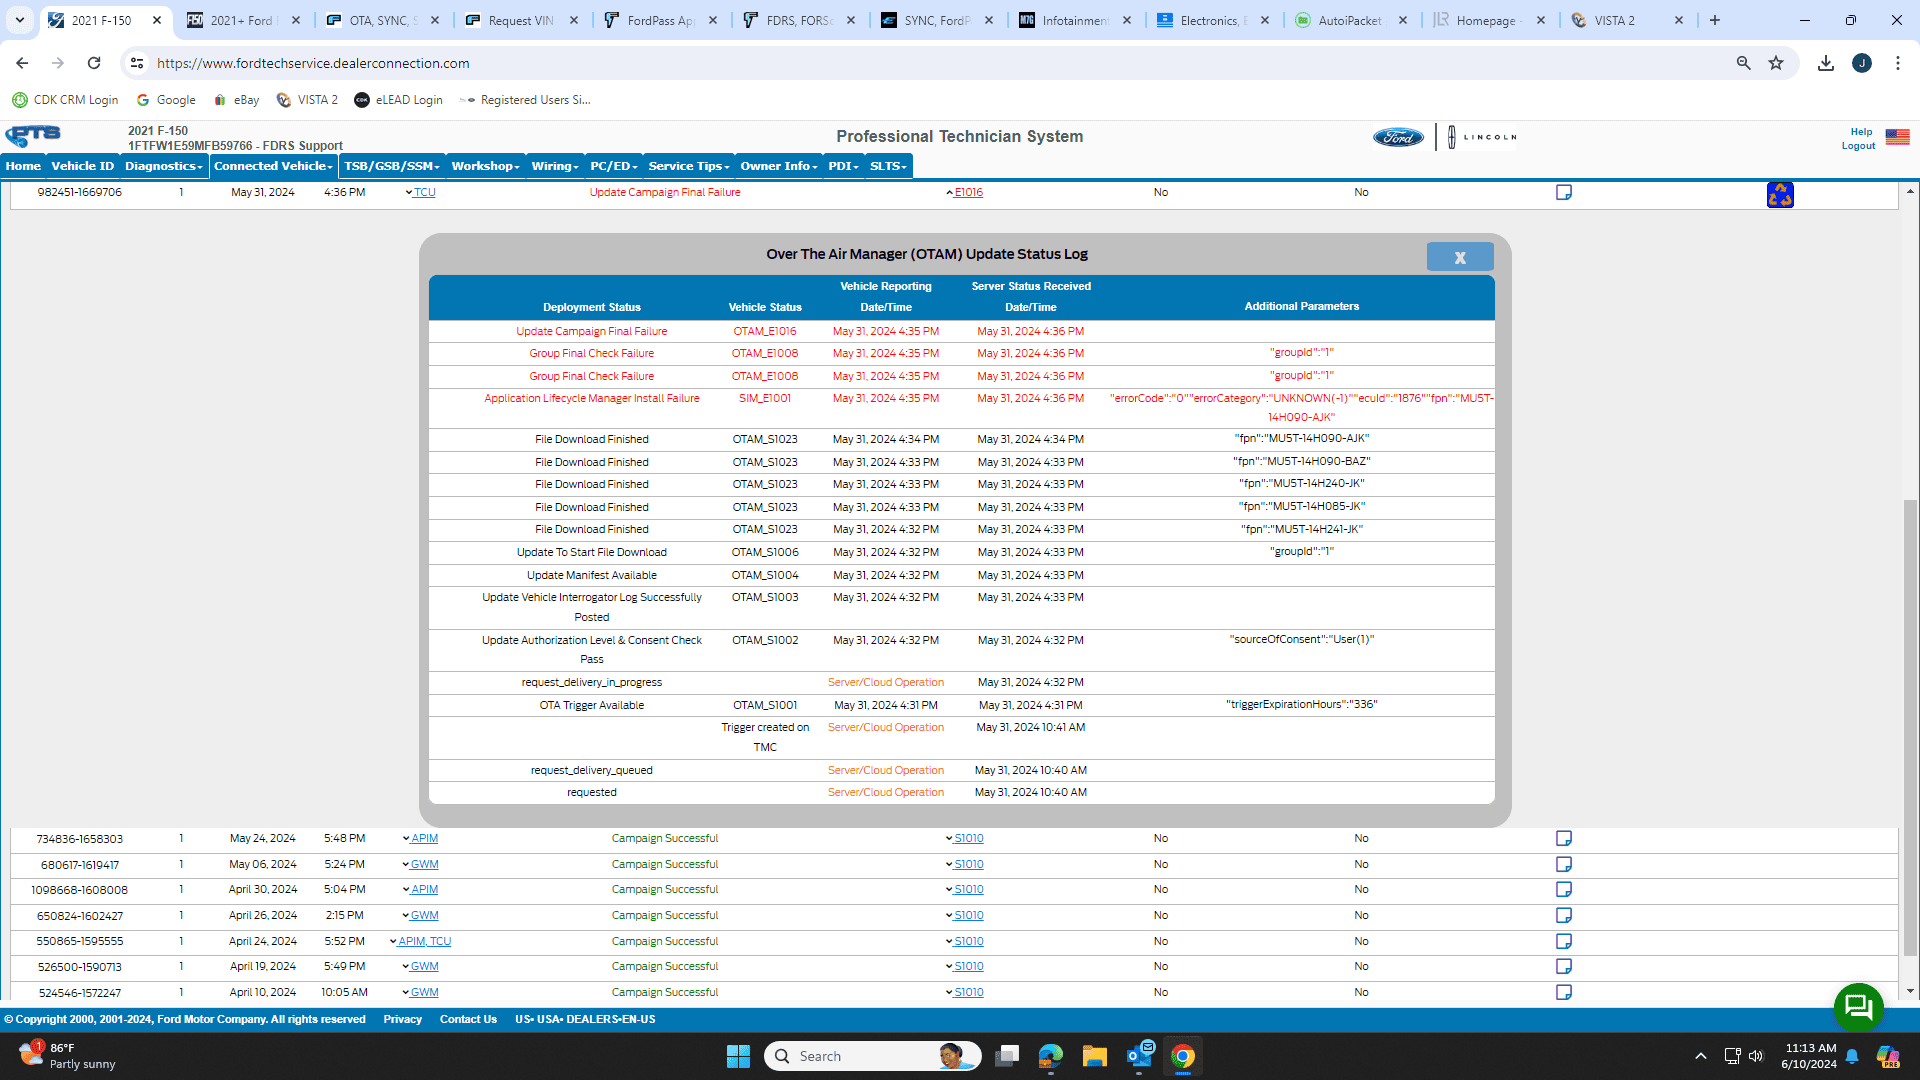Open the Connected Vehicle menu
This screenshot has height=1080, width=1920.
click(273, 166)
